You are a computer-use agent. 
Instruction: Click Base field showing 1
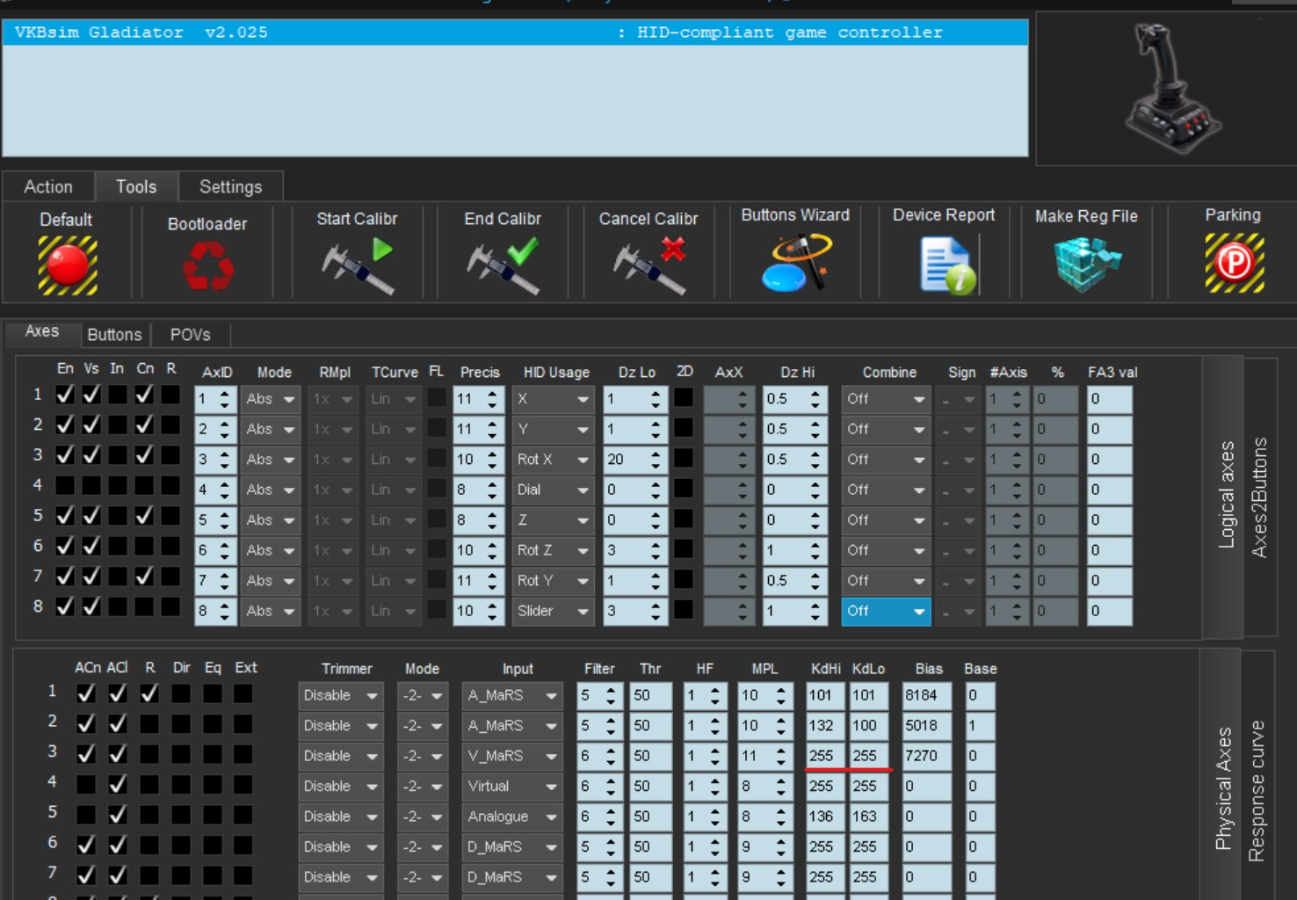tap(980, 726)
